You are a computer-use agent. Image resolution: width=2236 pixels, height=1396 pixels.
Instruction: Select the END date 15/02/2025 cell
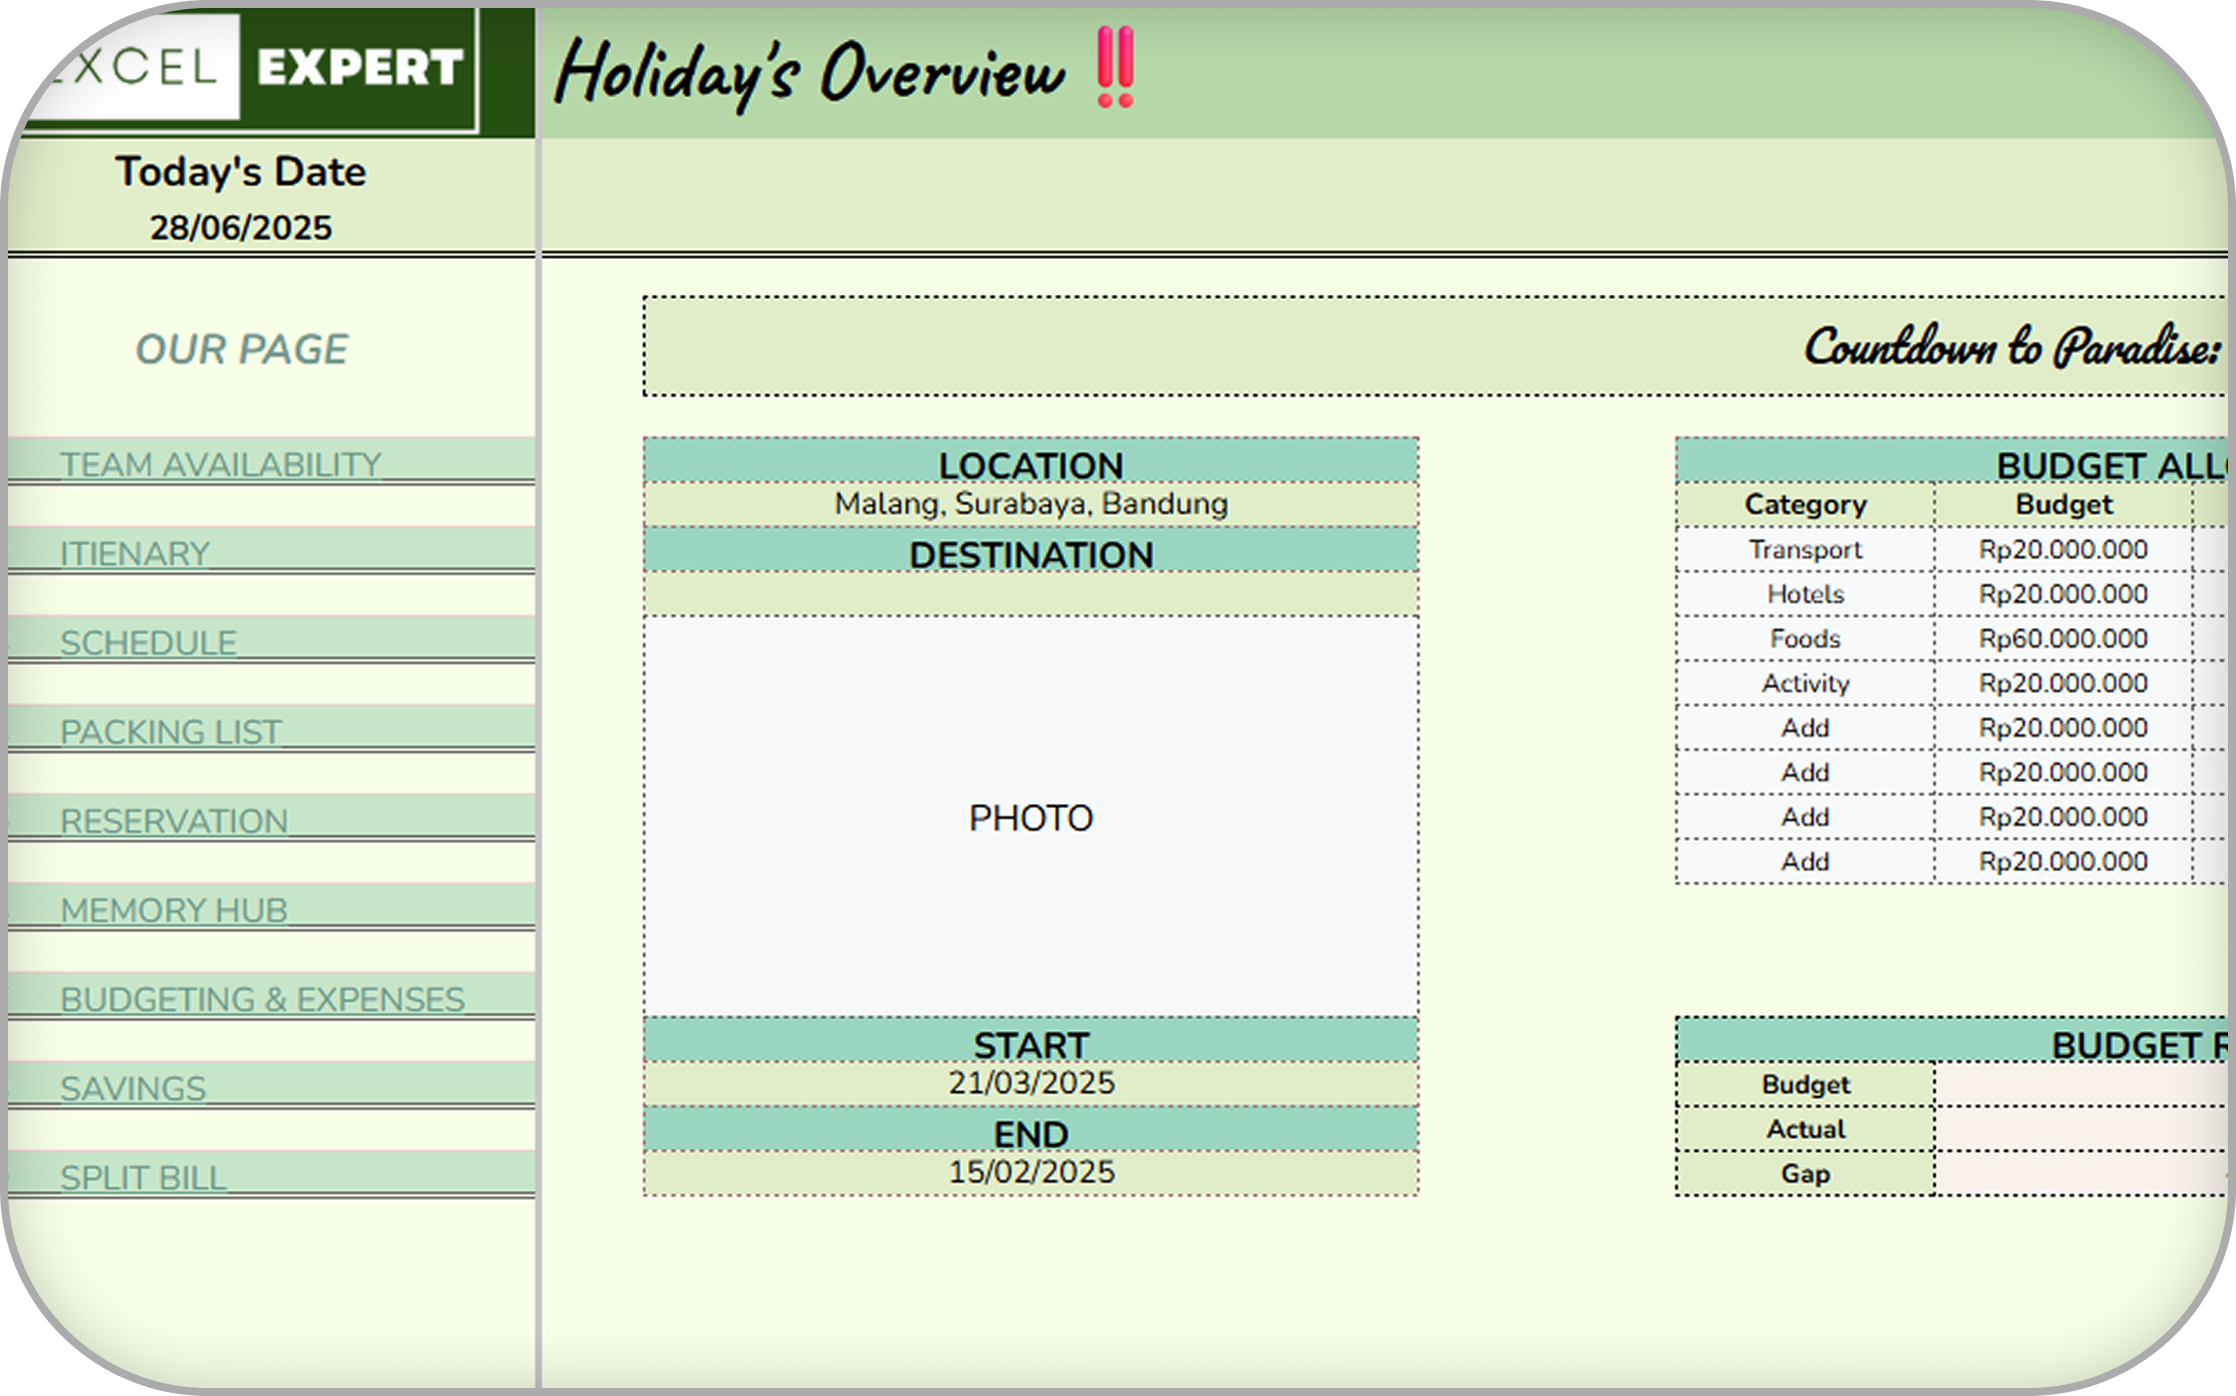(1030, 1172)
